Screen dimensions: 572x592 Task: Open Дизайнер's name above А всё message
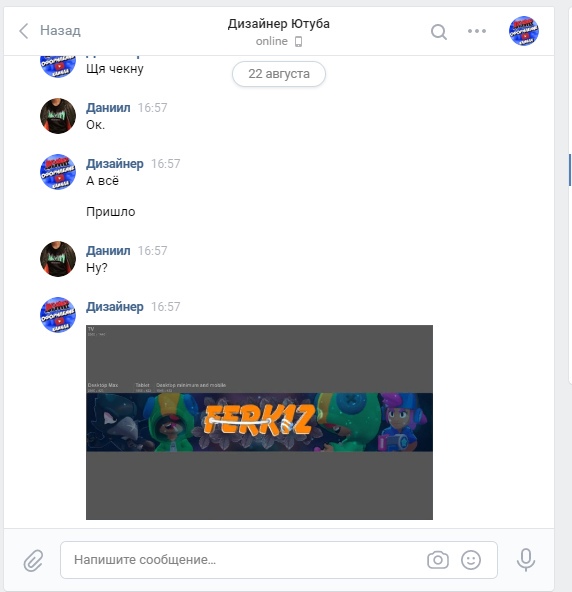pyautogui.click(x=115, y=163)
